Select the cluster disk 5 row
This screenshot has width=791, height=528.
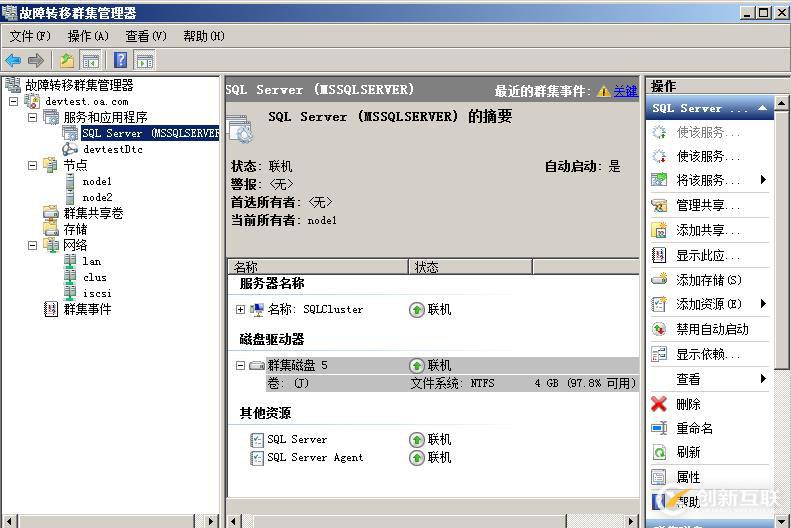click(x=452, y=365)
